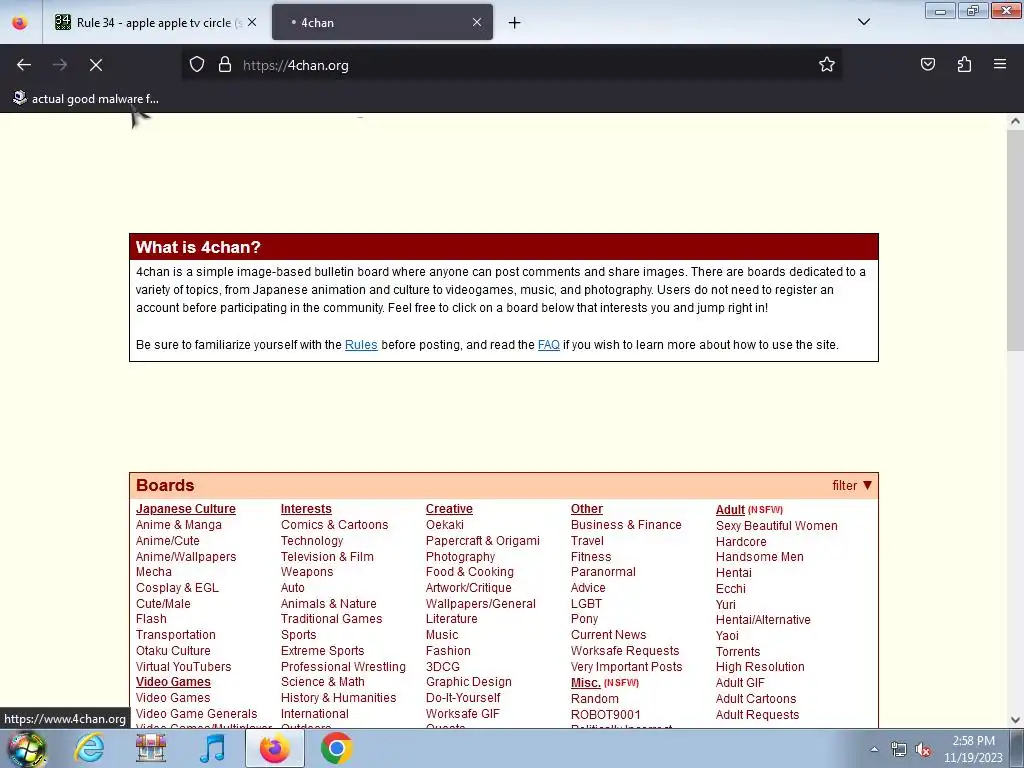
Task: View site security padlock info
Action: (x=225, y=65)
